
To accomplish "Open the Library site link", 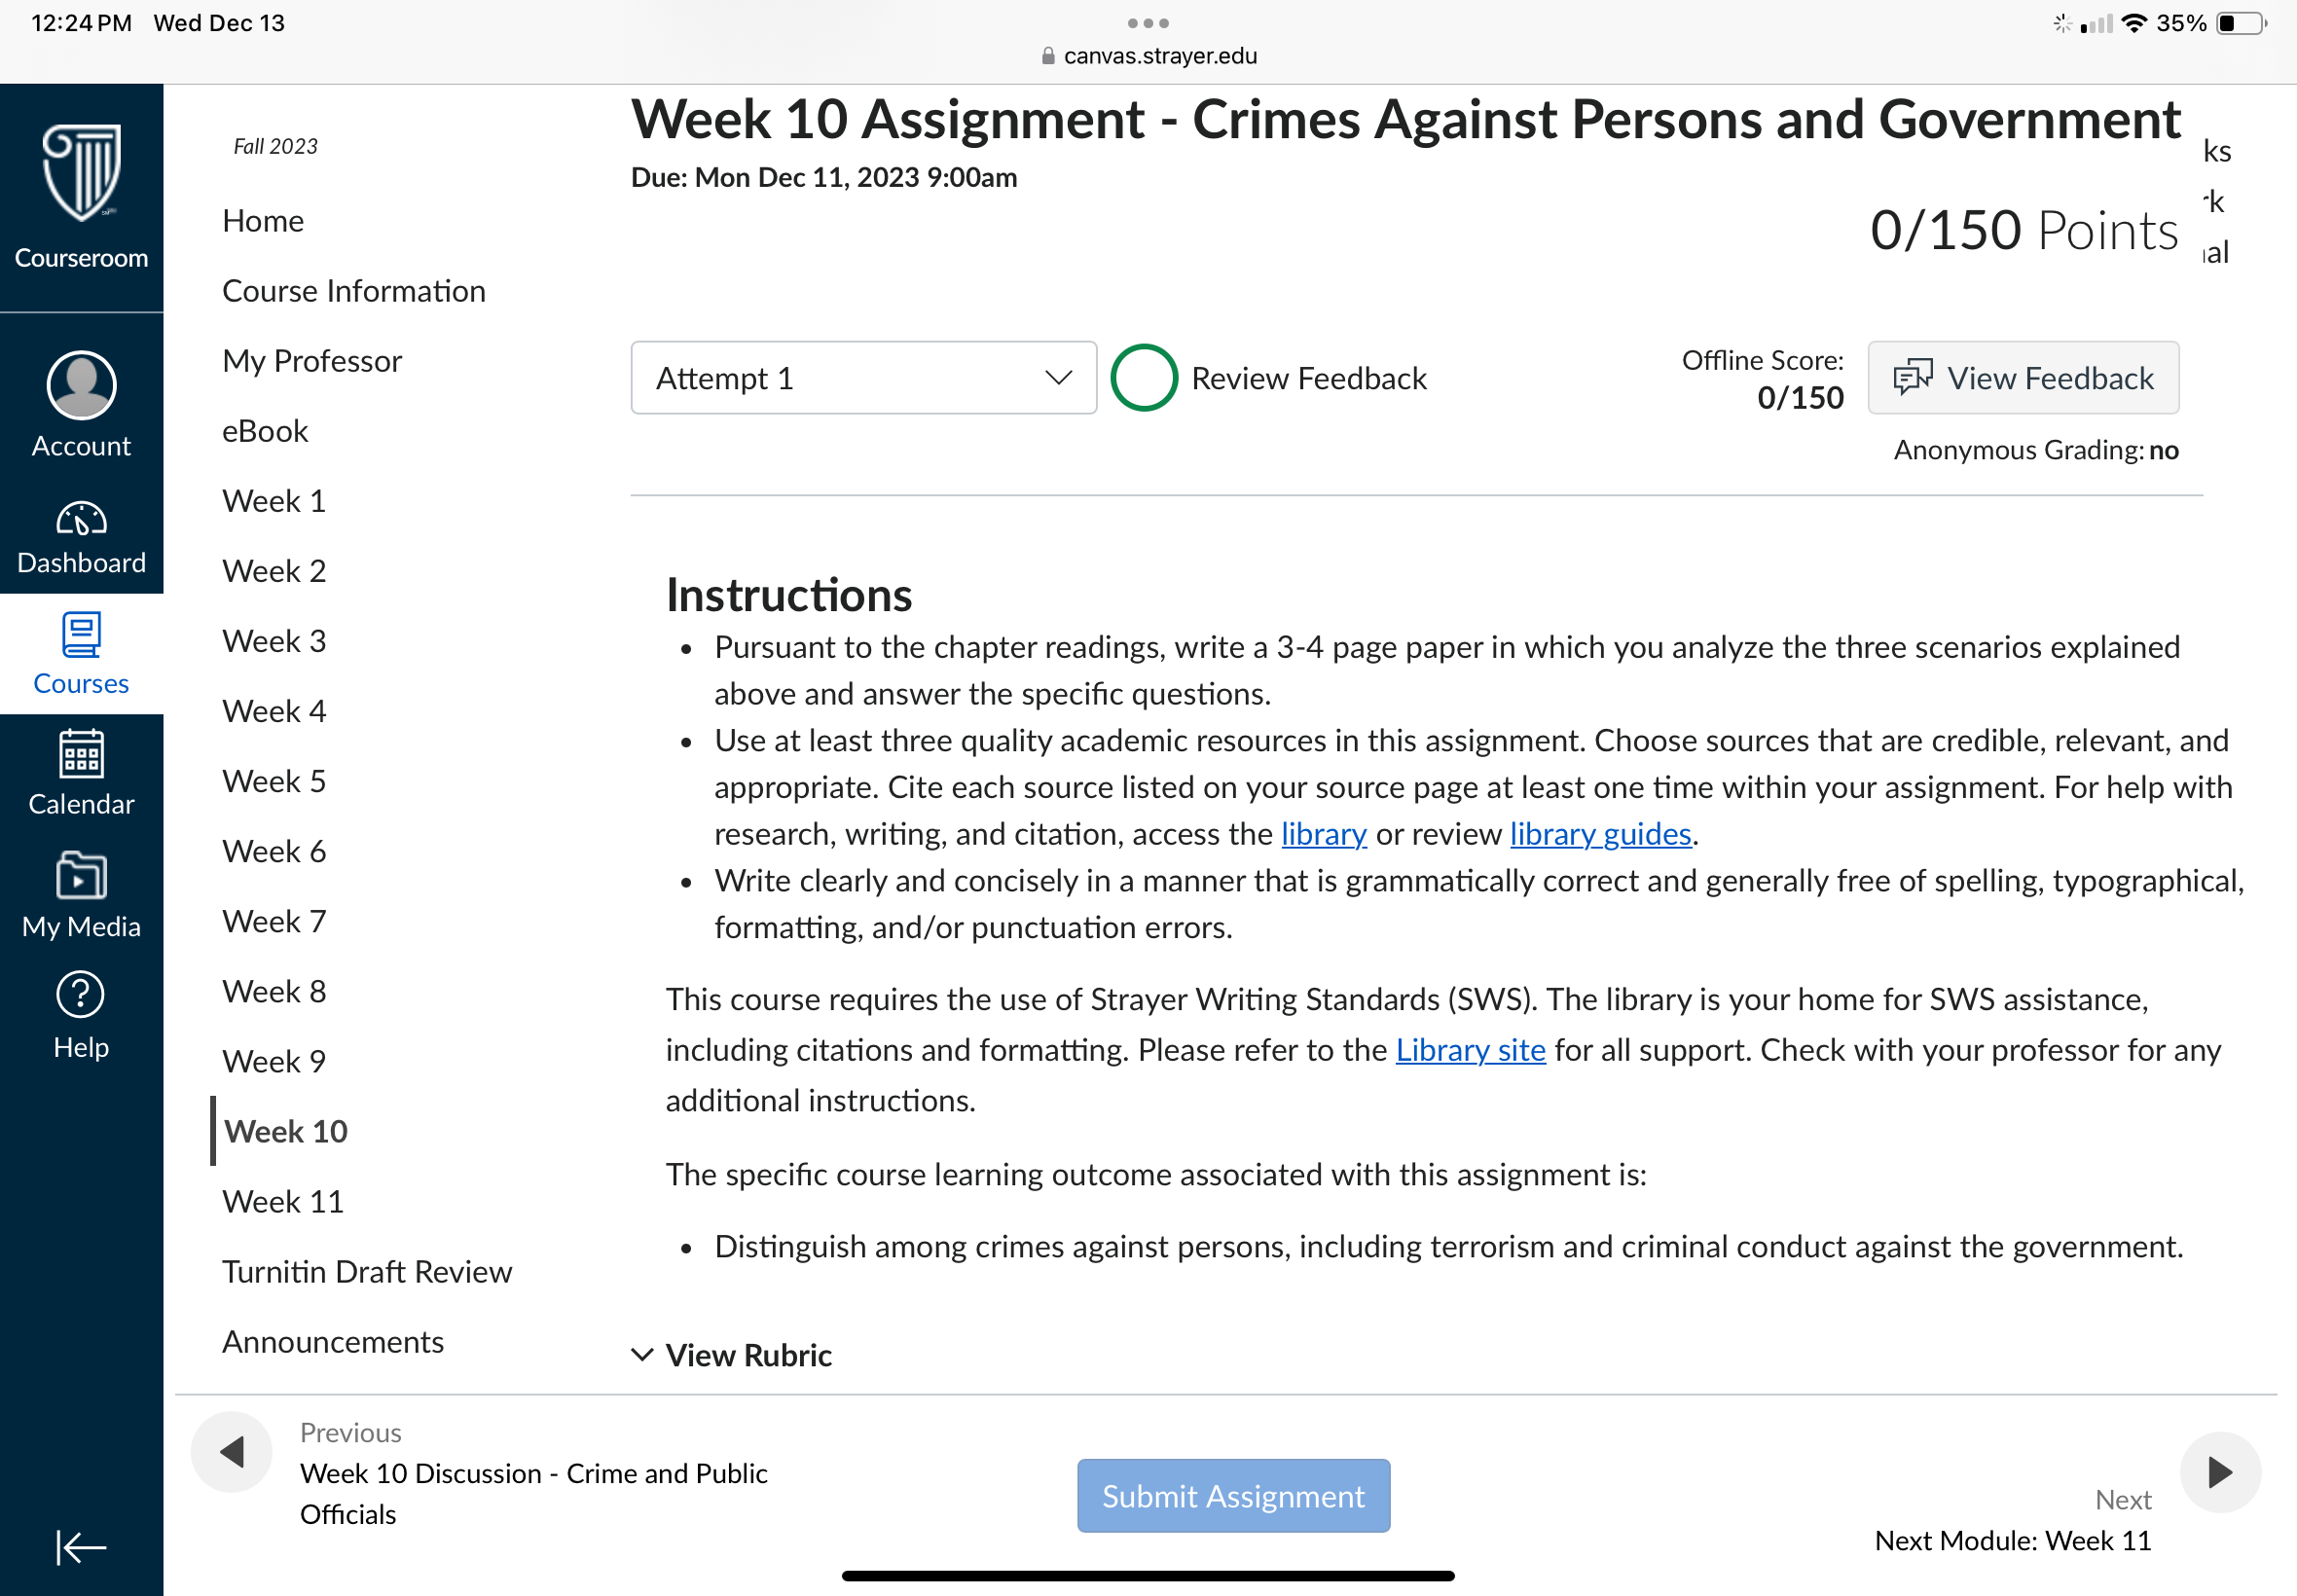I will coord(1470,1050).
